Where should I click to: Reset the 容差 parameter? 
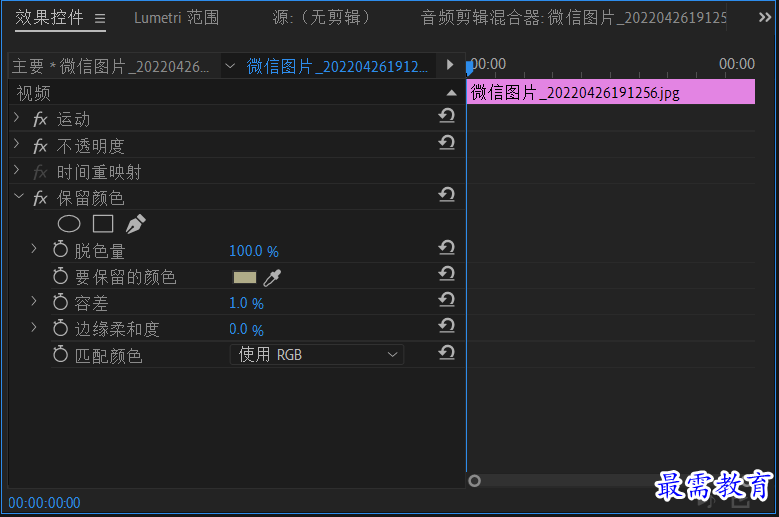(x=447, y=299)
